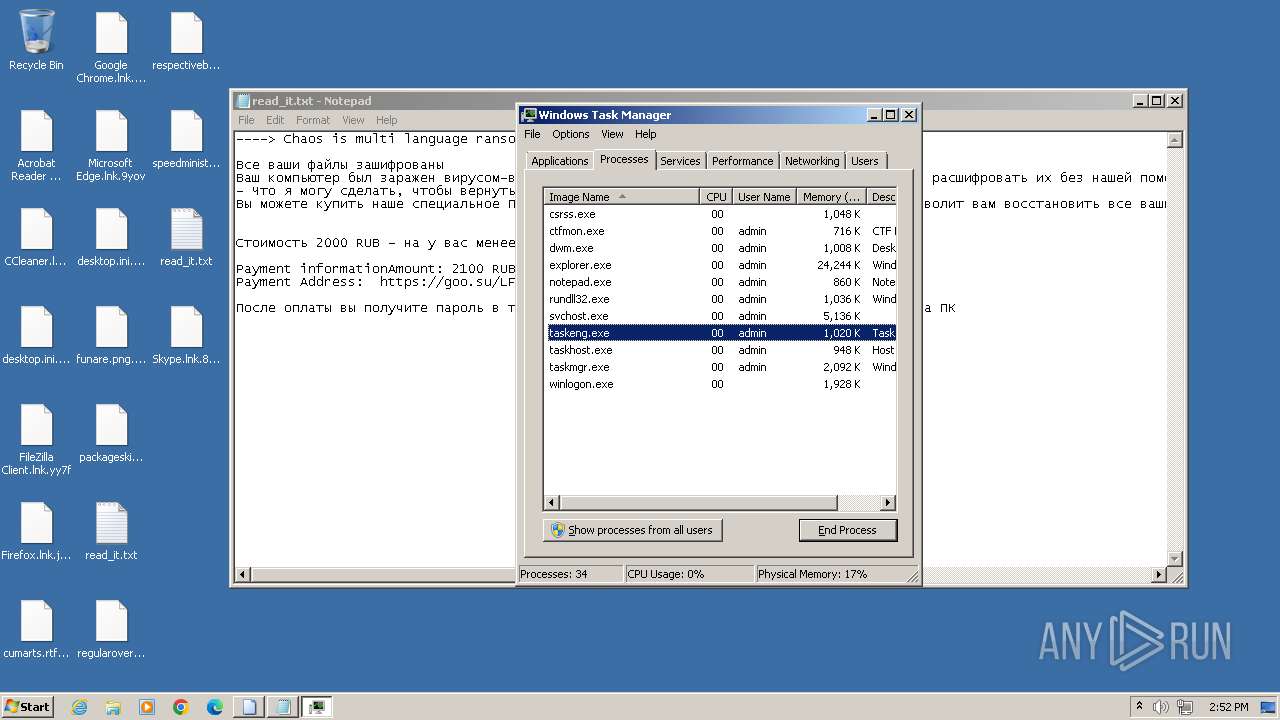
Task: Open Task Manager File menu
Action: click(x=532, y=134)
